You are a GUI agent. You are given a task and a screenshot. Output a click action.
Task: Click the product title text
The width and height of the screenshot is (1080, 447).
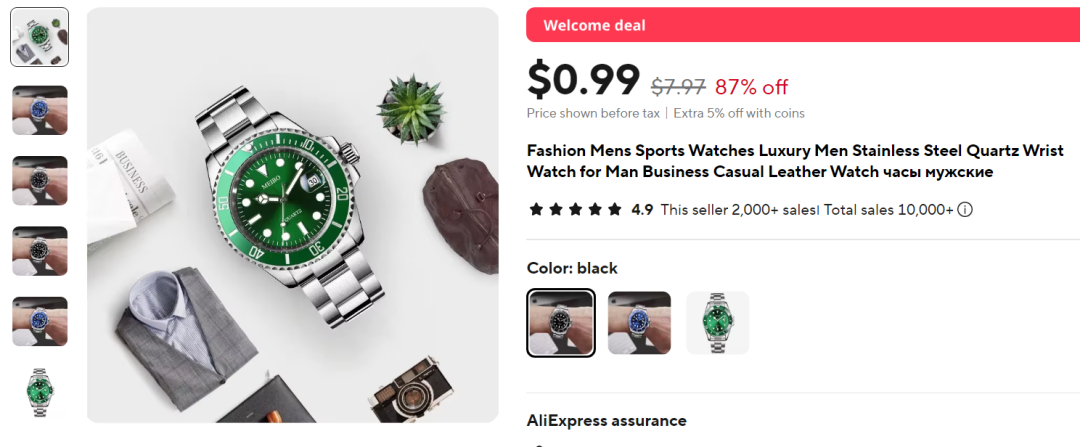pos(796,161)
